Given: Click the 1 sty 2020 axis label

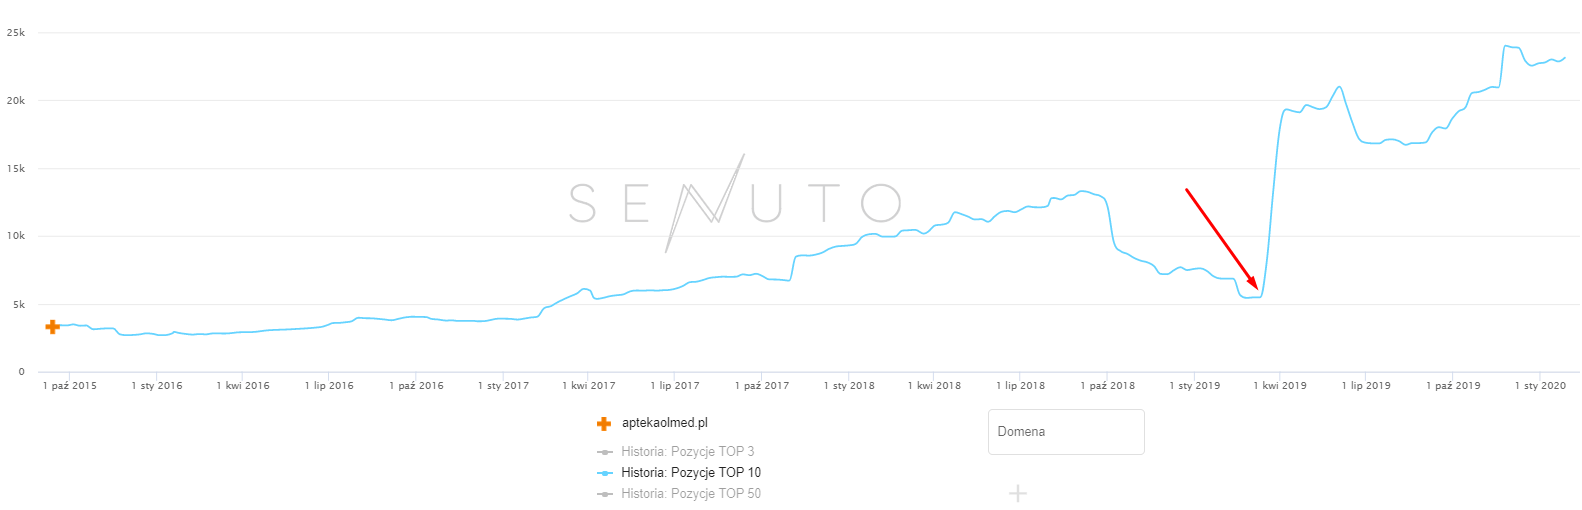Looking at the screenshot, I should click(x=1540, y=386).
